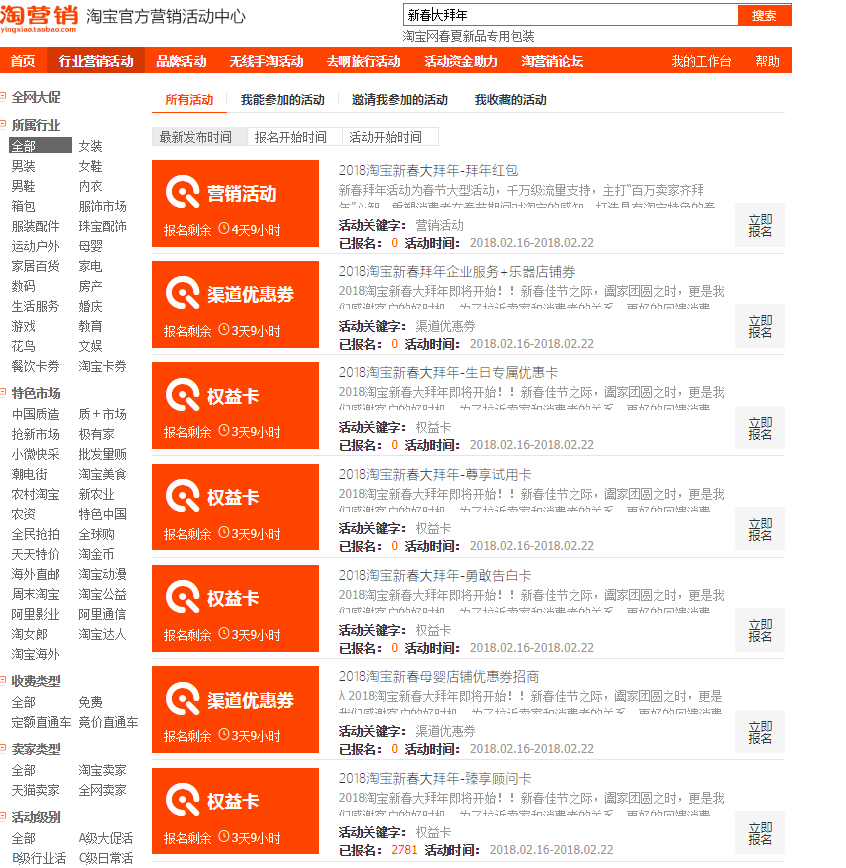
Task: Switch to the 邀请我参加的活动 tab
Action: [x=400, y=100]
